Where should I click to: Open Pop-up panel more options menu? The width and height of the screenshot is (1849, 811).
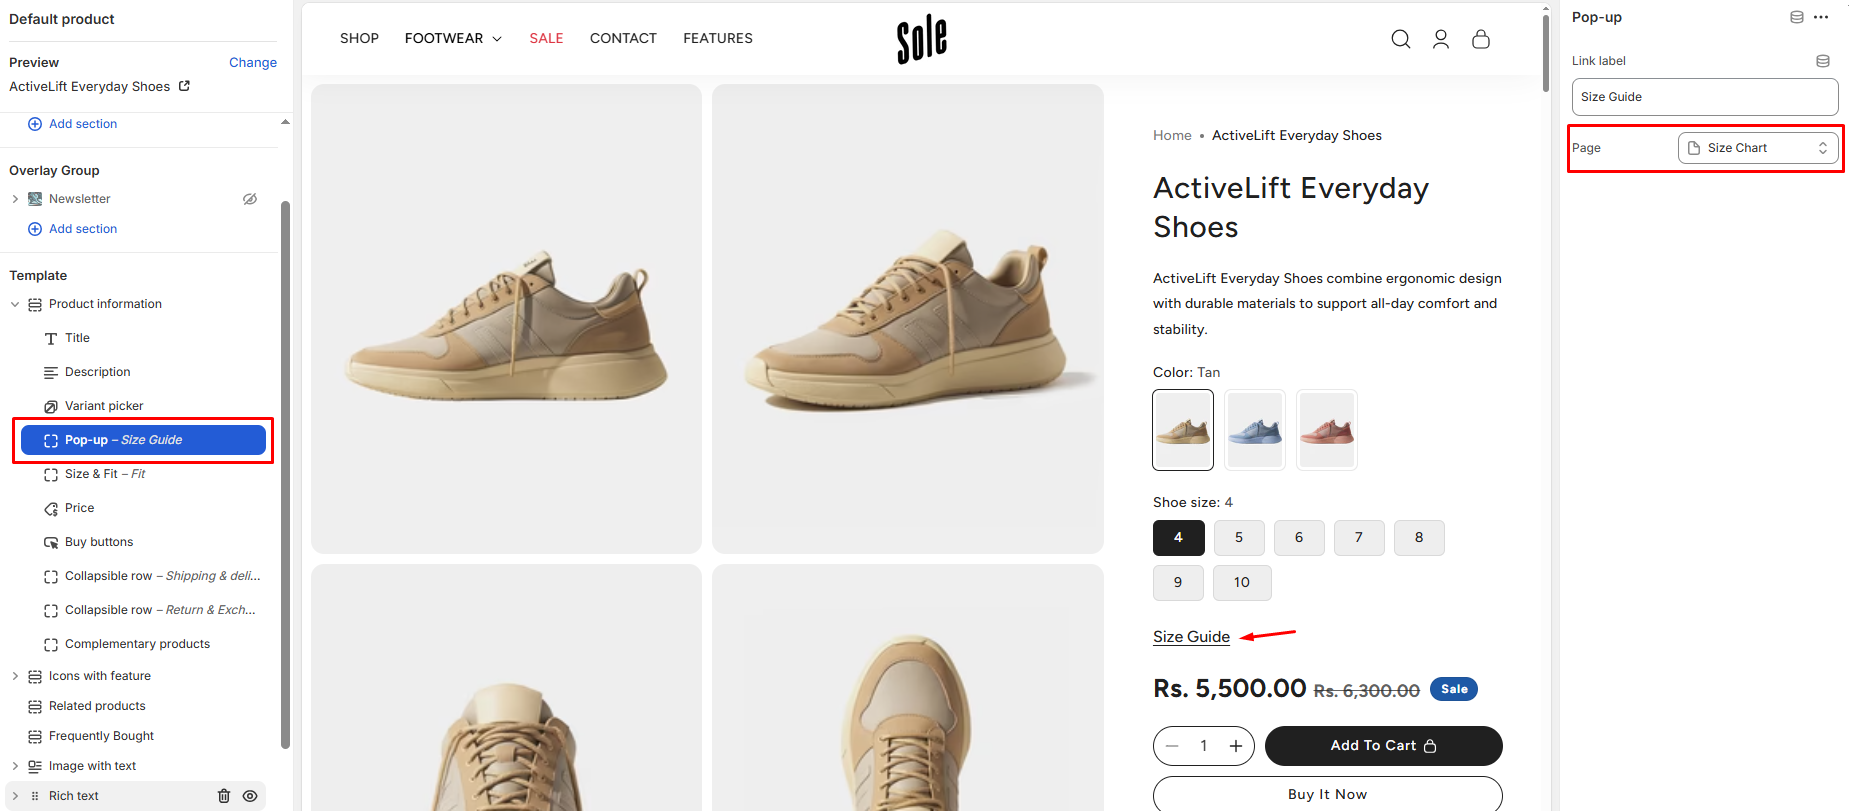tap(1821, 17)
